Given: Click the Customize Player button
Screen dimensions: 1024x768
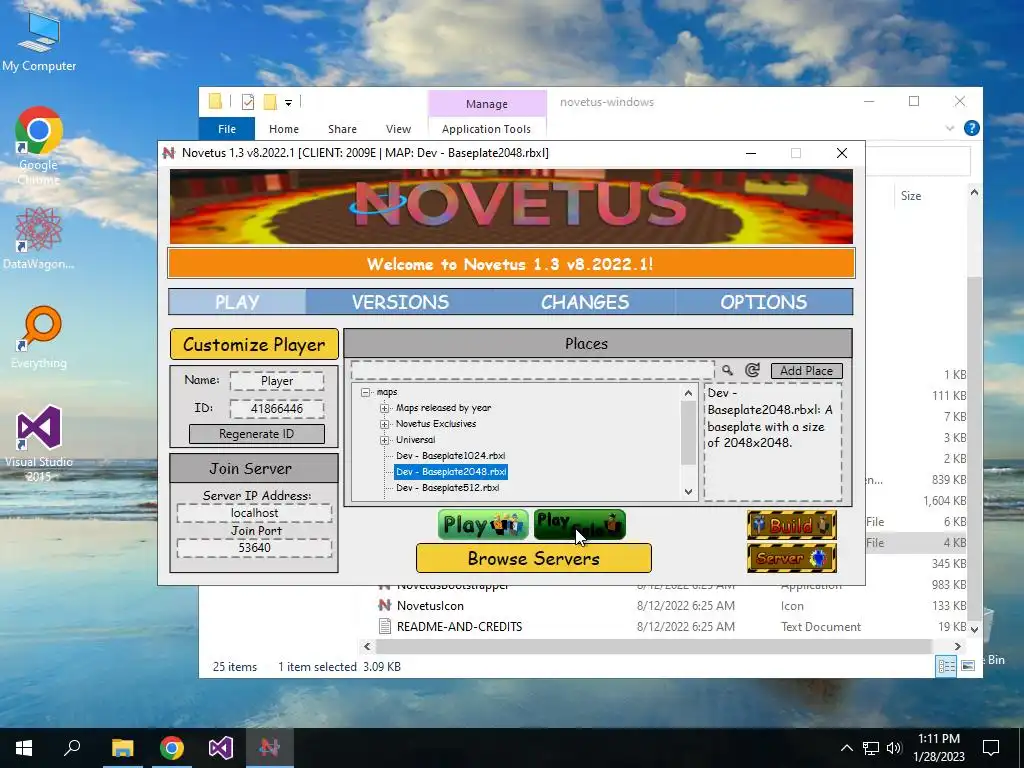Looking at the screenshot, I should pyautogui.click(x=254, y=344).
